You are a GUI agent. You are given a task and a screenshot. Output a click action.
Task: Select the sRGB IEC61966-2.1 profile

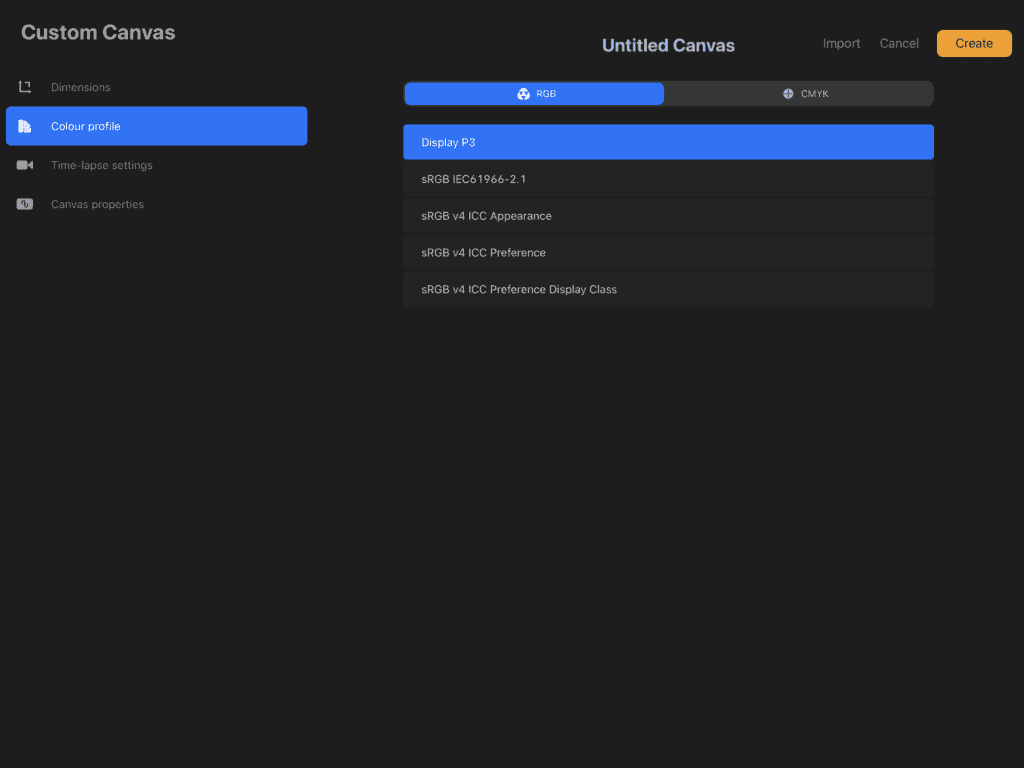point(668,178)
